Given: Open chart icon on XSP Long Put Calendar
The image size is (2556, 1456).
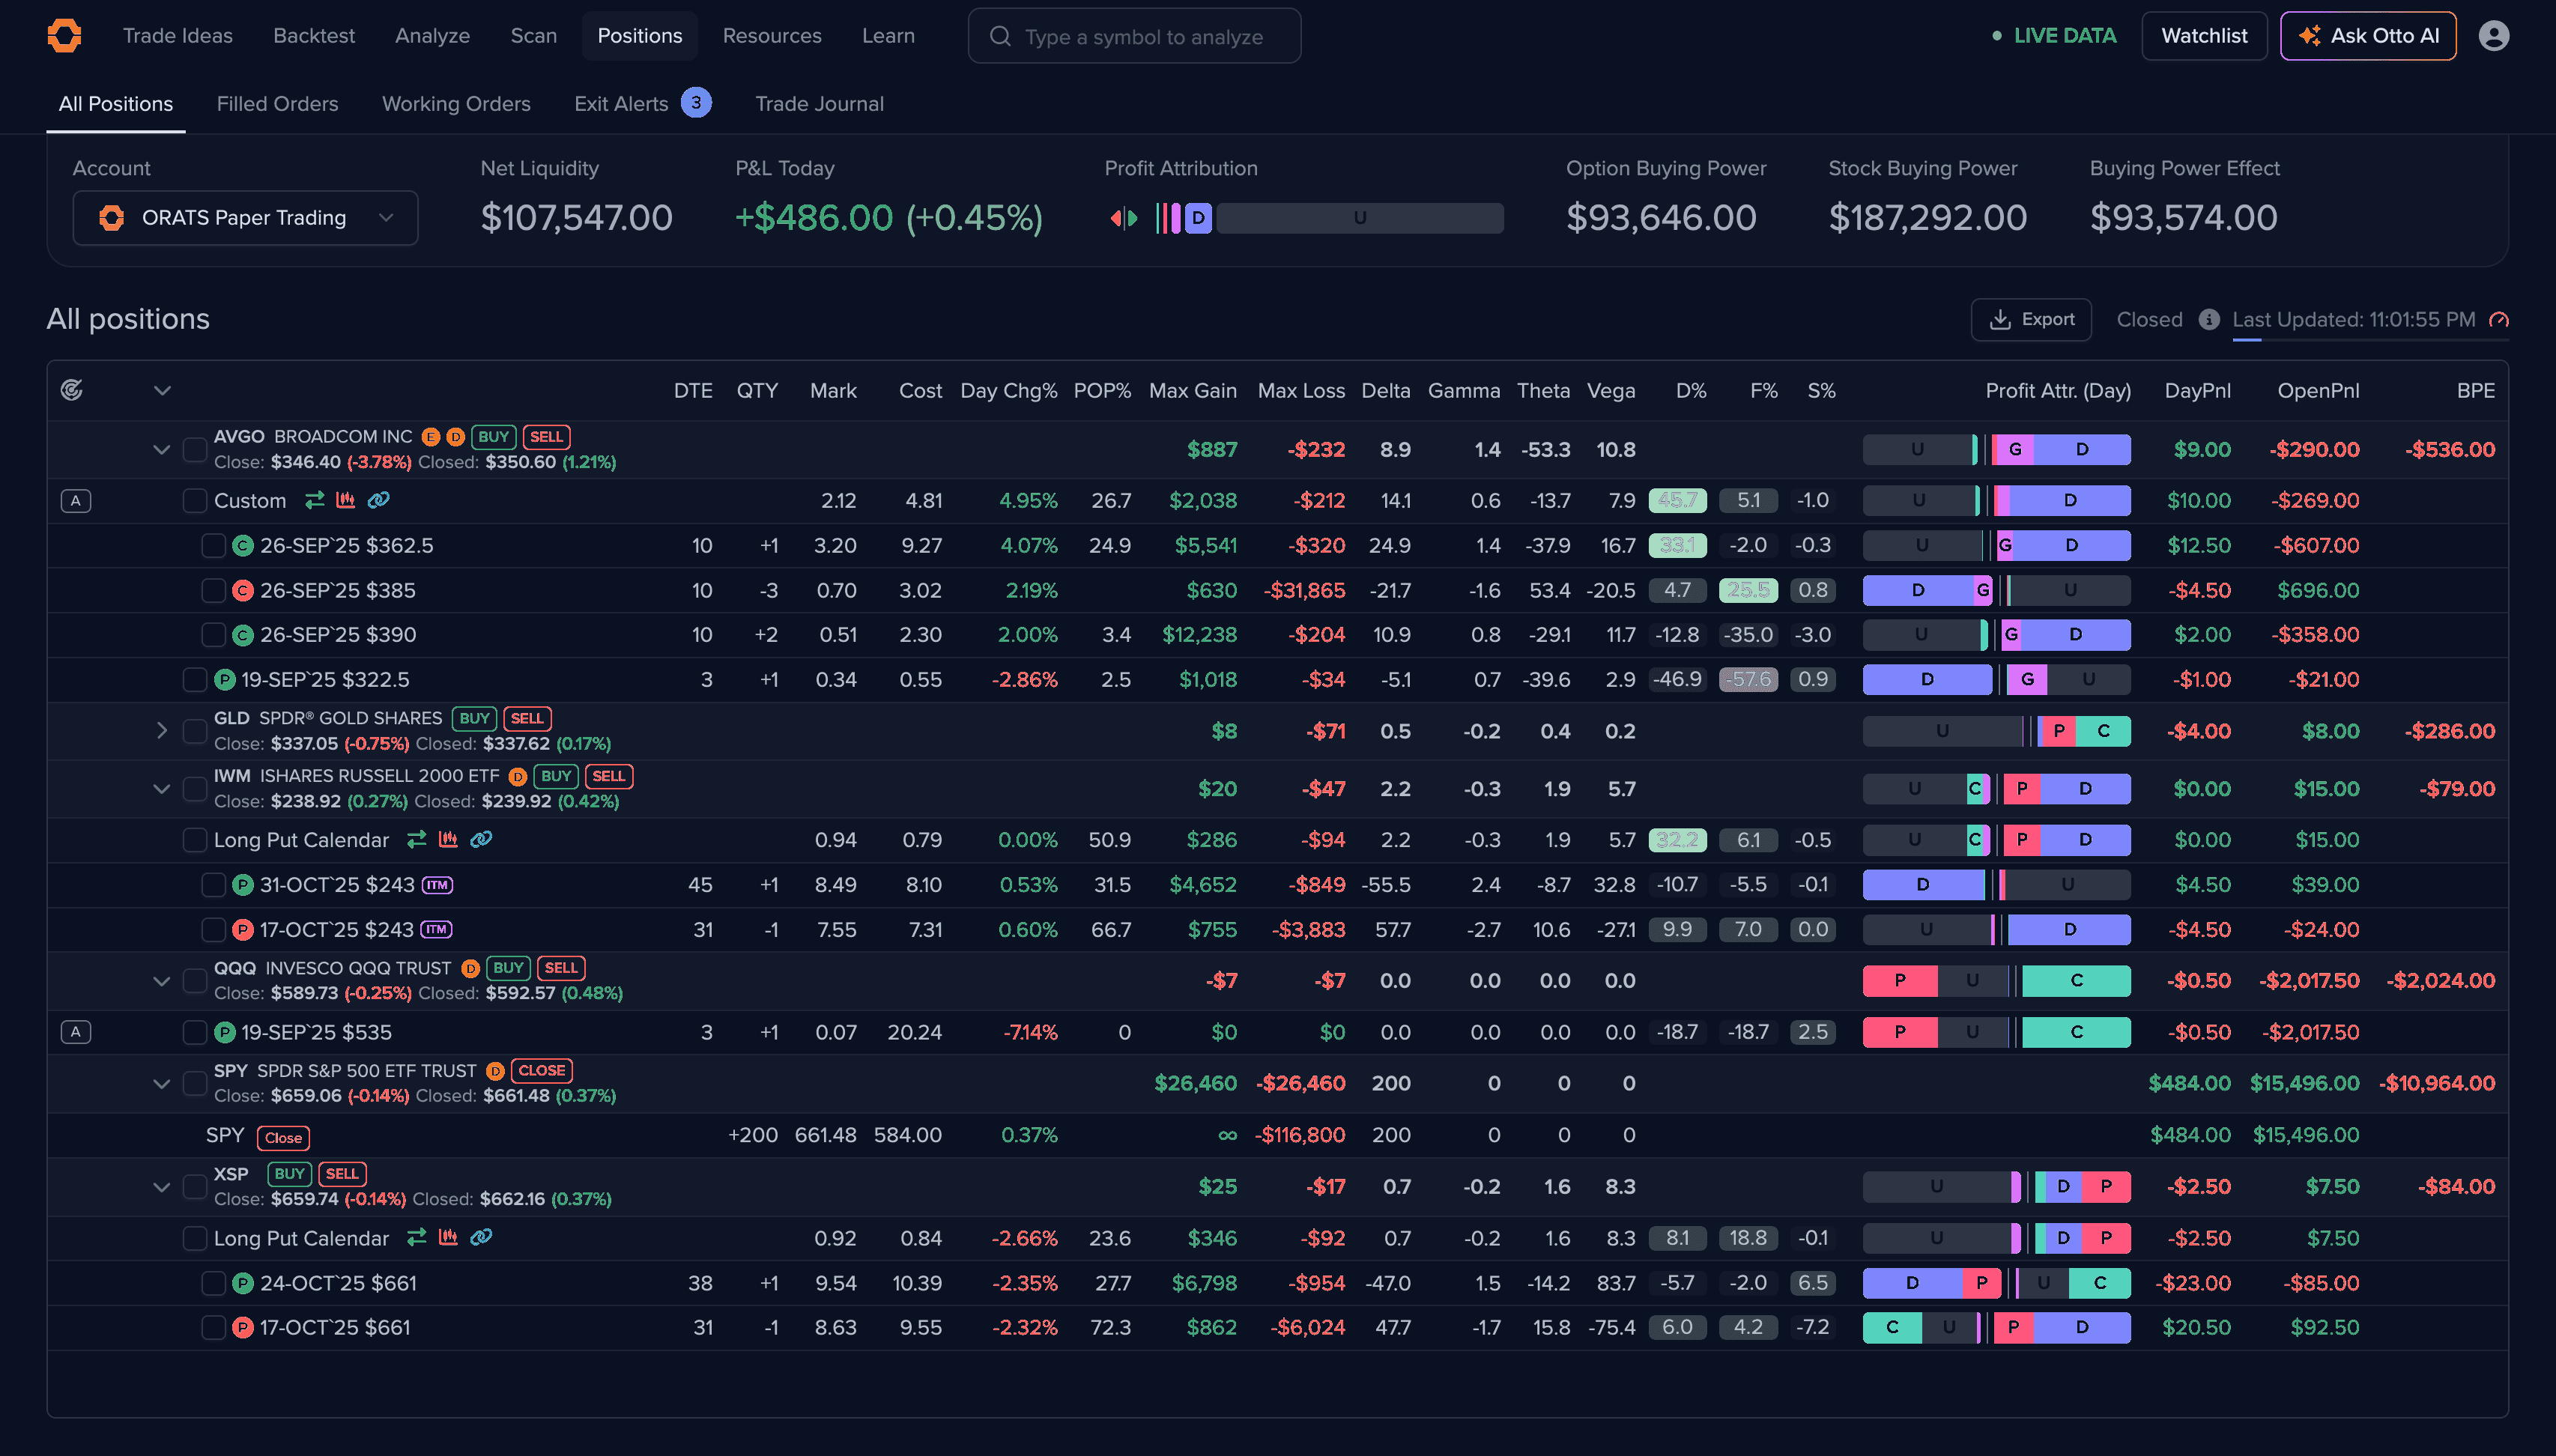Looking at the screenshot, I should click(448, 1238).
